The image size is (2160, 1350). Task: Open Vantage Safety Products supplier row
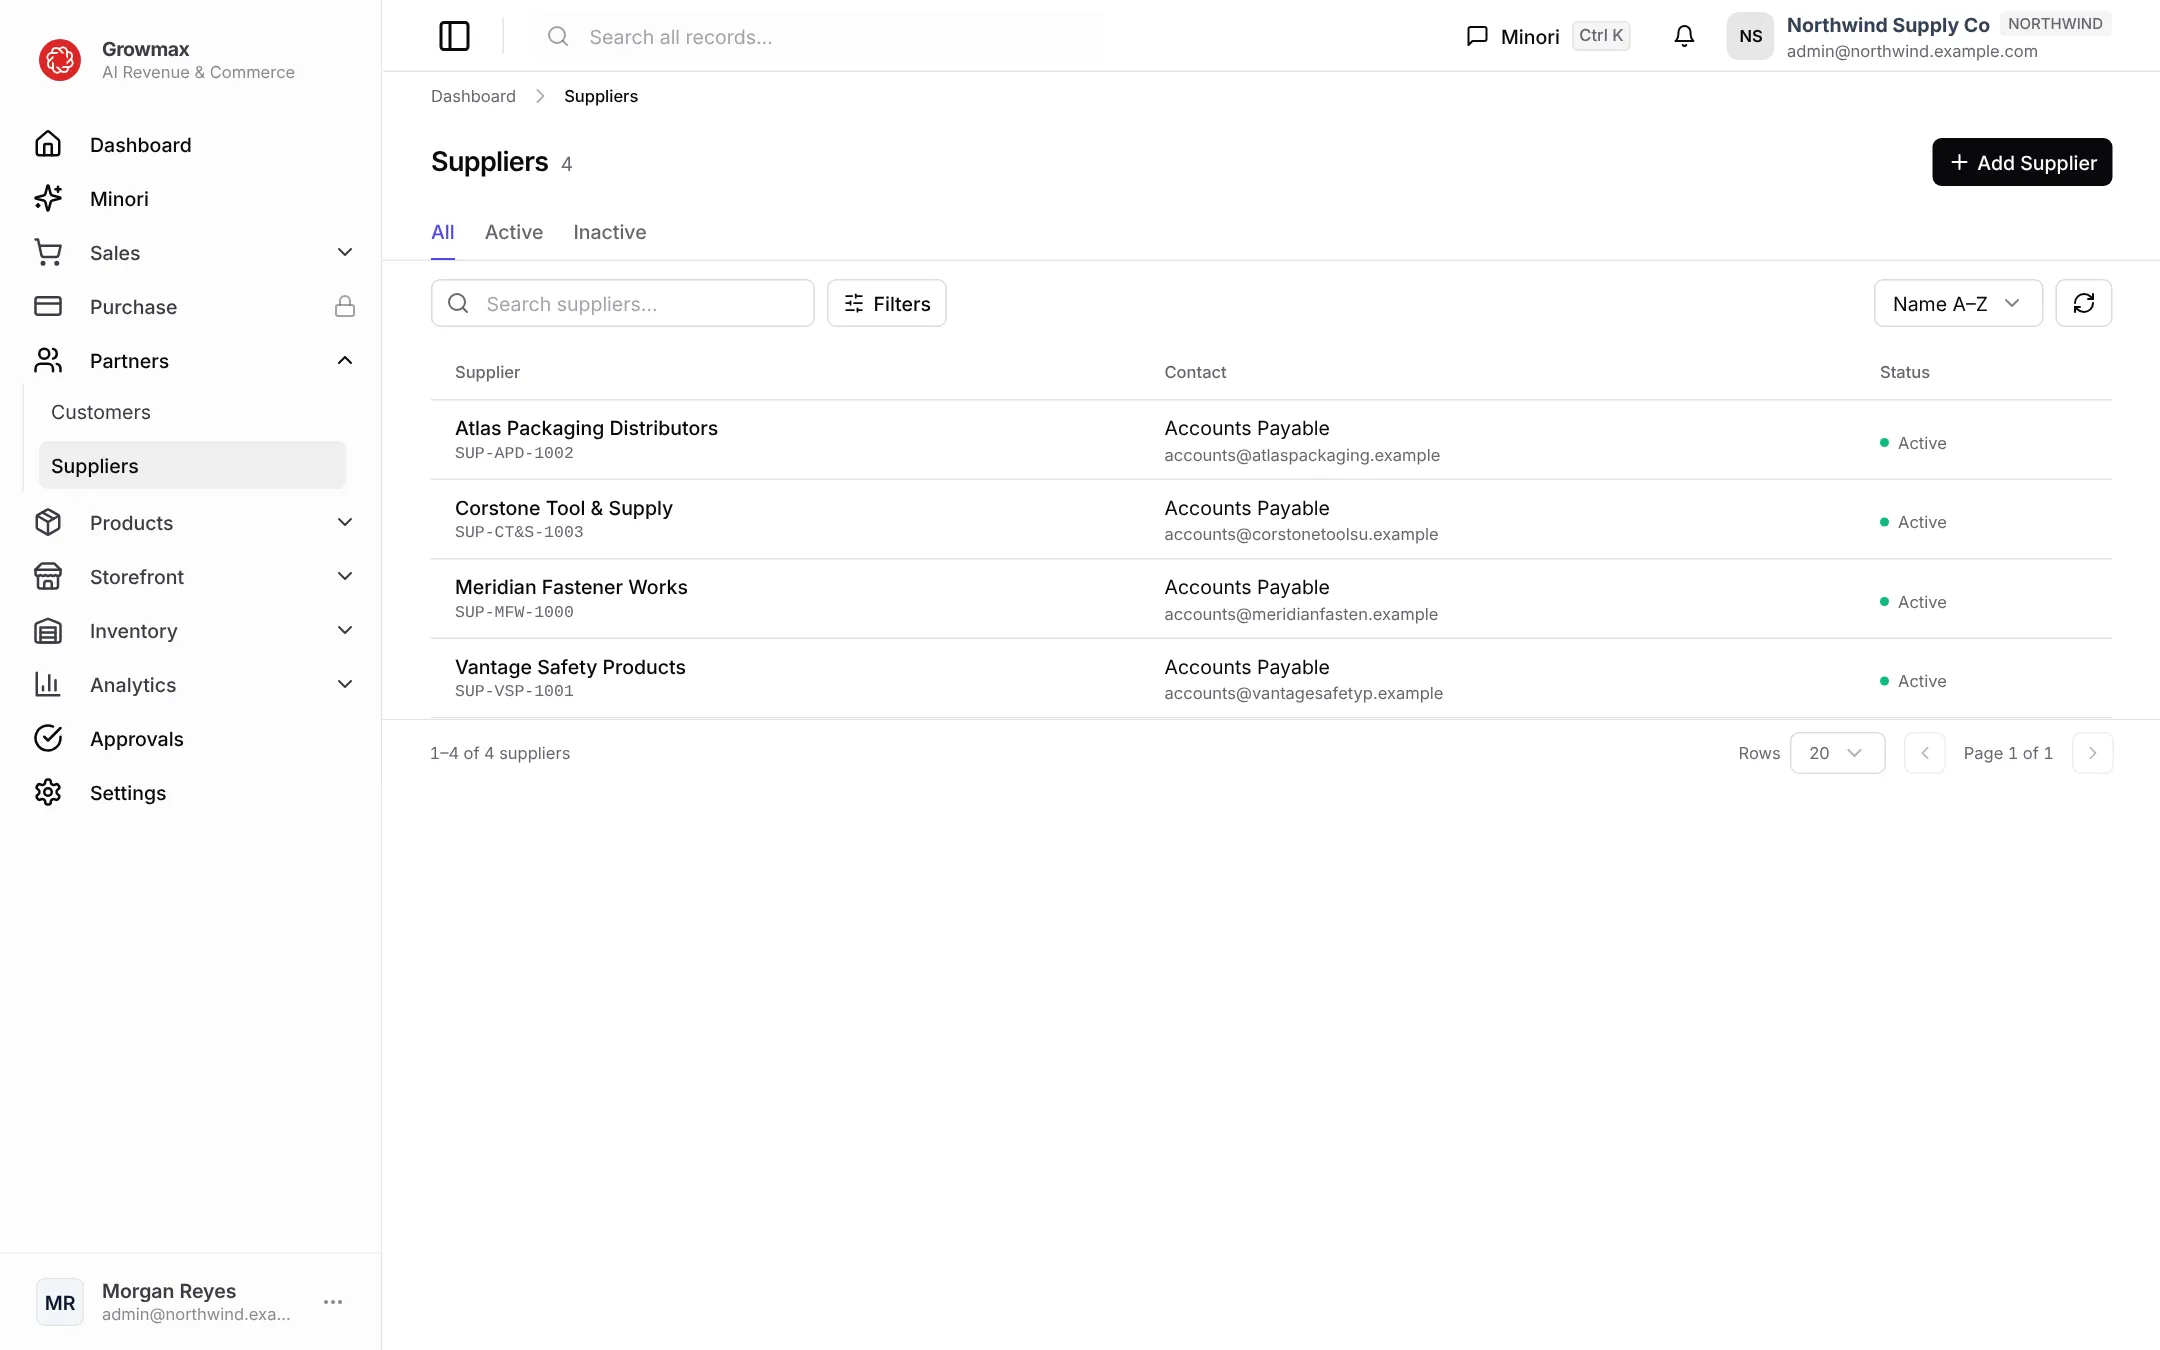click(1271, 679)
